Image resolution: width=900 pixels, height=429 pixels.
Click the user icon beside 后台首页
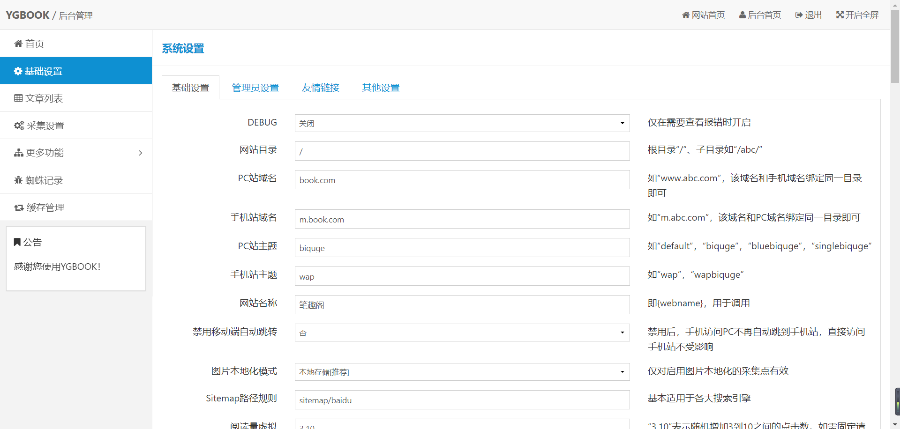[x=742, y=16]
